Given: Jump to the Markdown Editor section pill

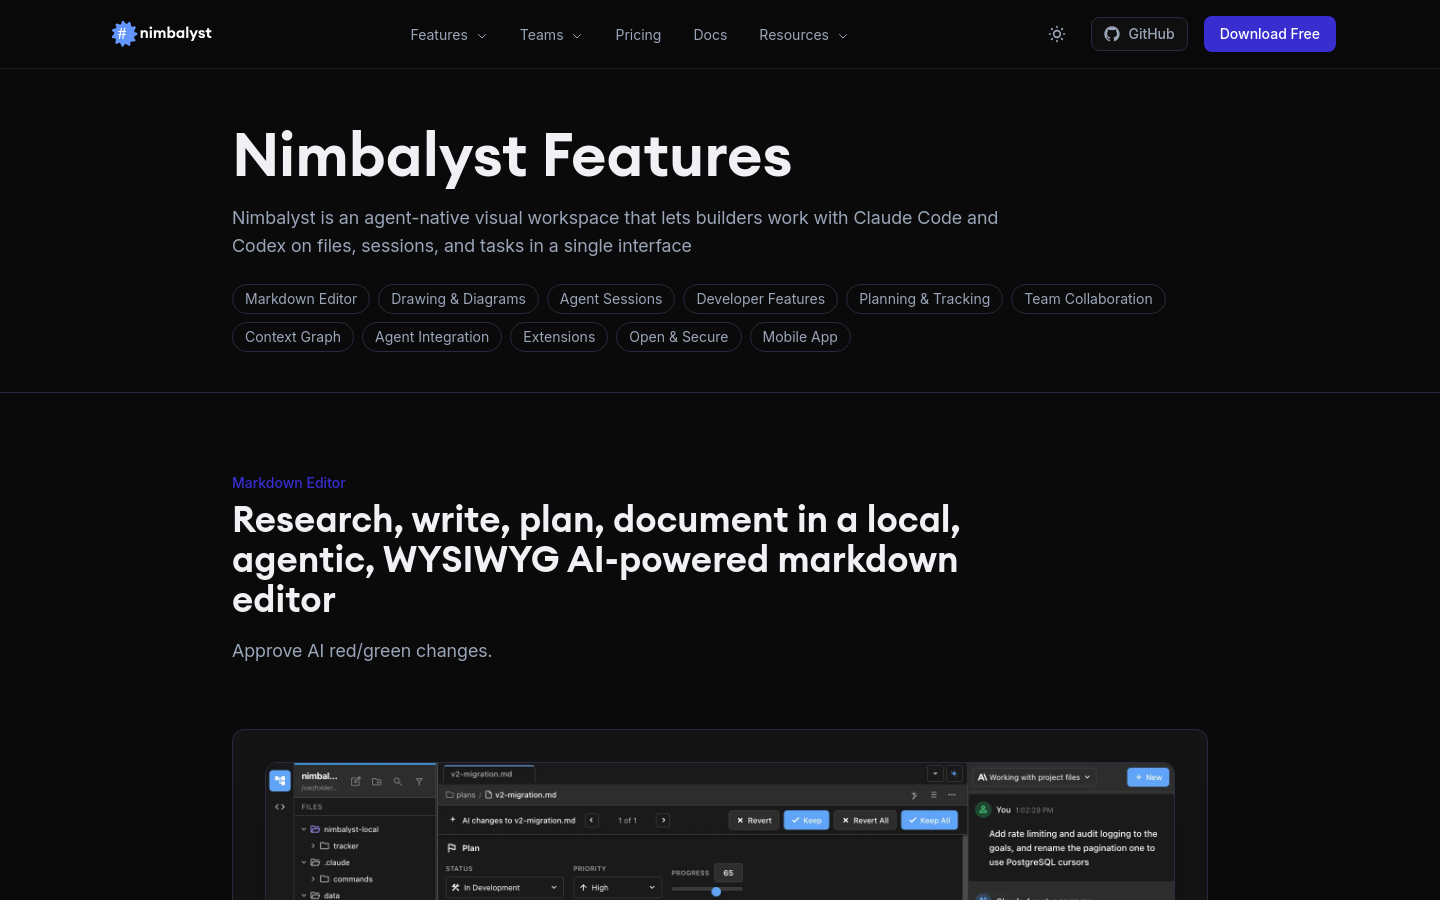Looking at the screenshot, I should pyautogui.click(x=301, y=299).
